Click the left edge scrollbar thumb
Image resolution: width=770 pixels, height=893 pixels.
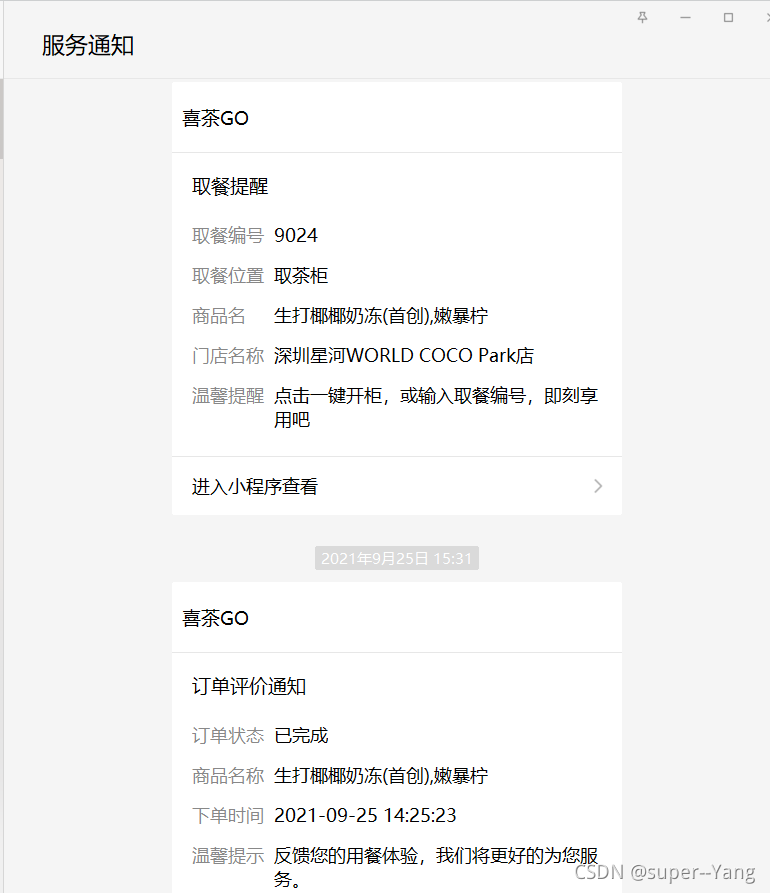[x=2, y=119]
